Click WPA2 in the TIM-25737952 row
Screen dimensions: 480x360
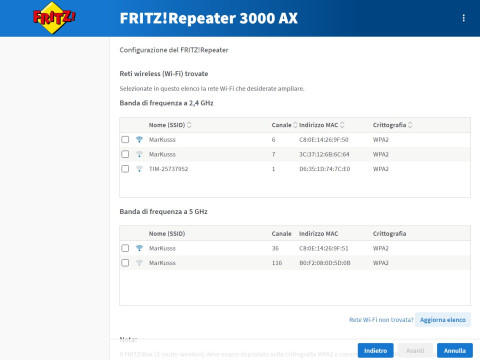click(x=381, y=169)
